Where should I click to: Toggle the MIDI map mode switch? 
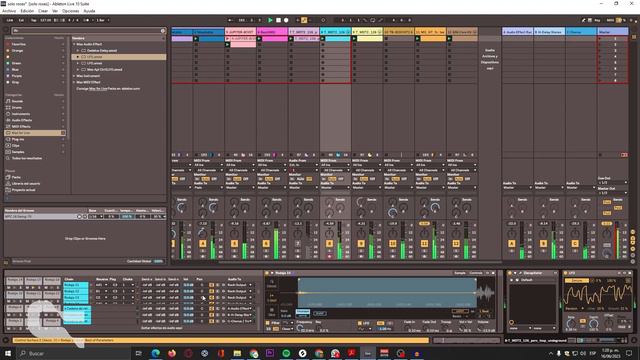[610, 20]
